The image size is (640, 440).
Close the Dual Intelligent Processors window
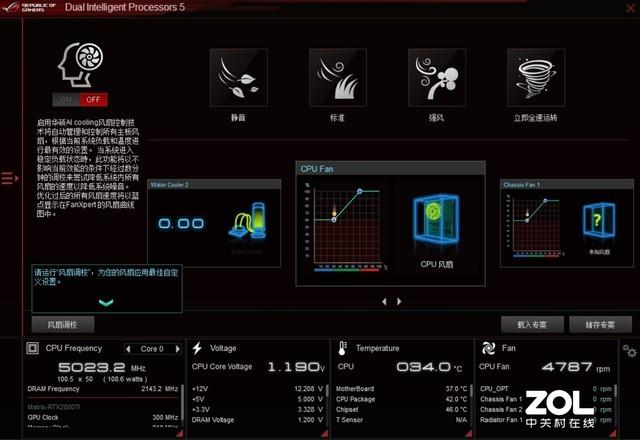click(631, 8)
